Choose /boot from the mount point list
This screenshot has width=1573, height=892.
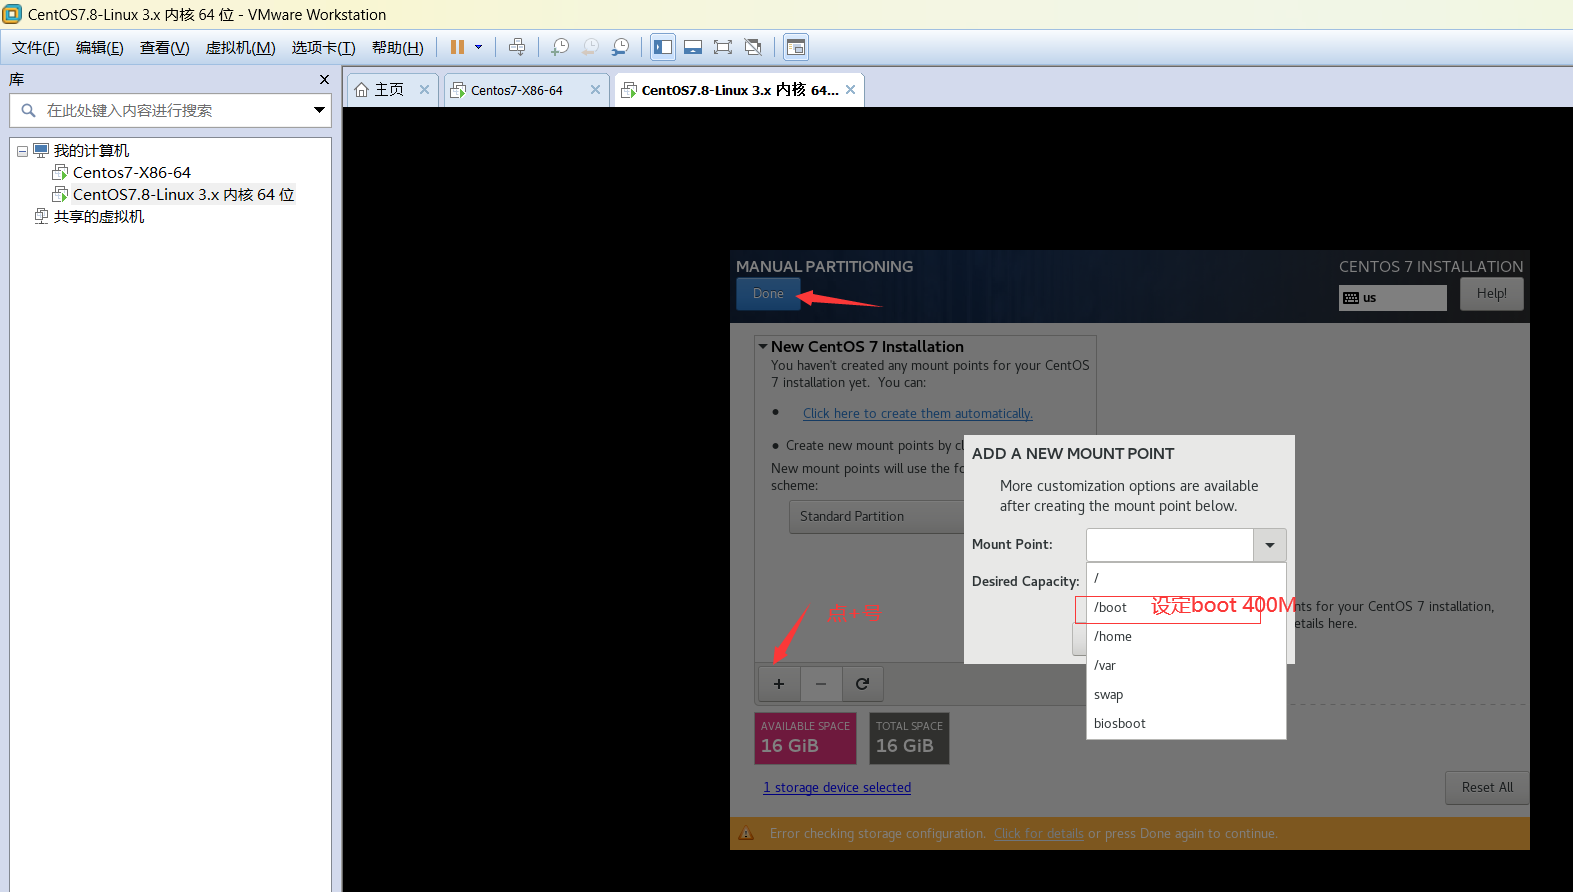[x=1185, y=607]
